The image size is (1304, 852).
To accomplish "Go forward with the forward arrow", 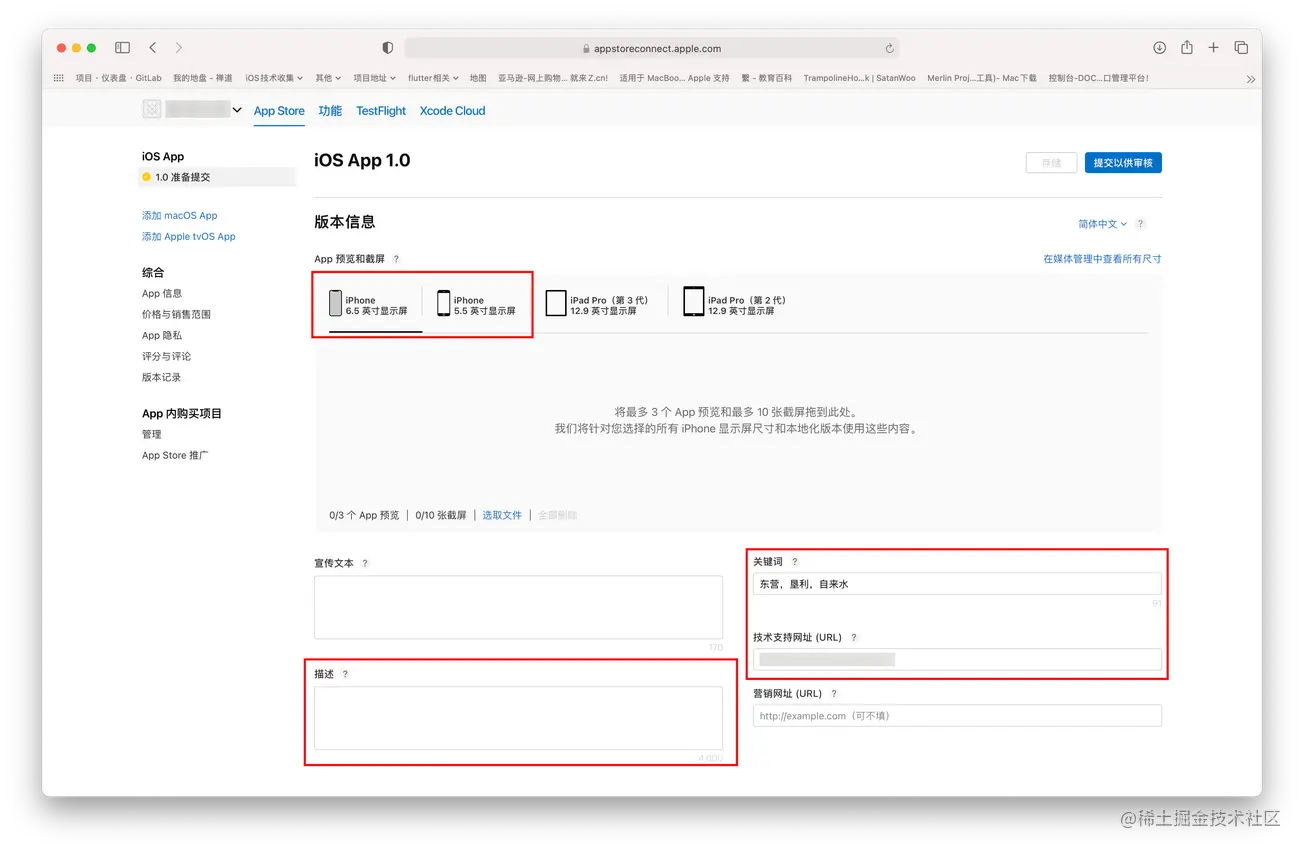I will 179,47.
